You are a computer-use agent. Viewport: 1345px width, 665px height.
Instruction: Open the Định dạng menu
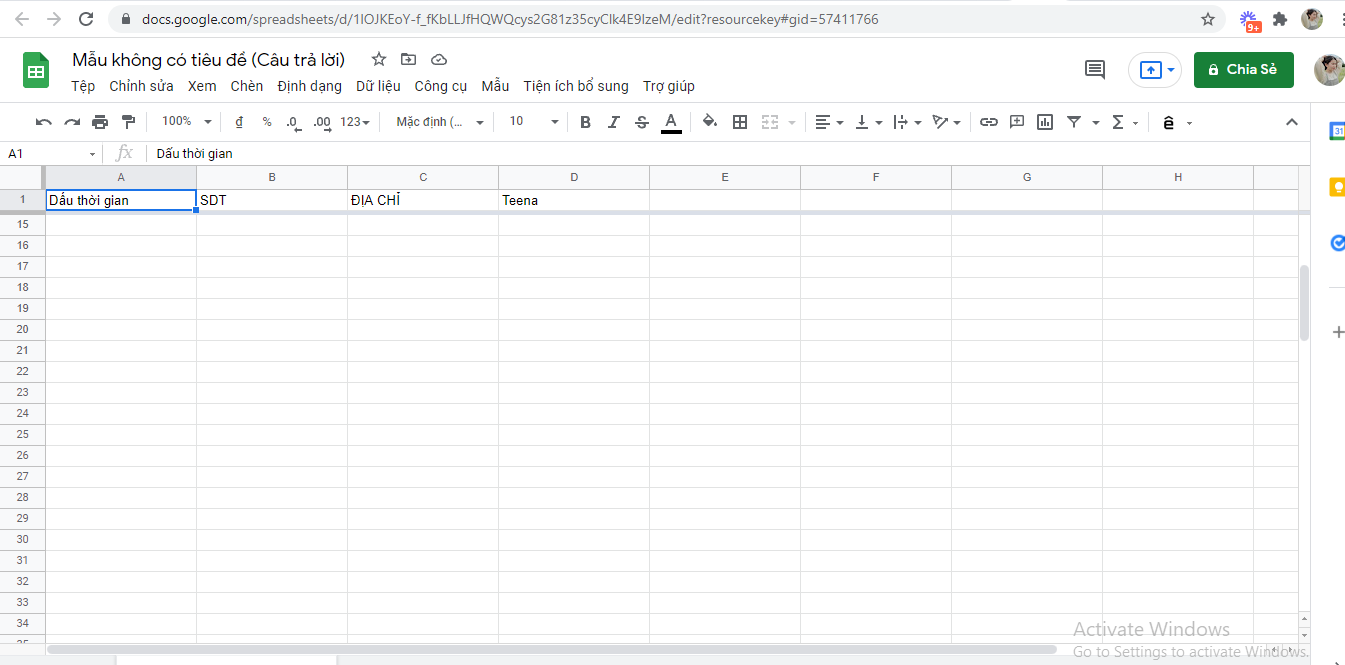(309, 86)
